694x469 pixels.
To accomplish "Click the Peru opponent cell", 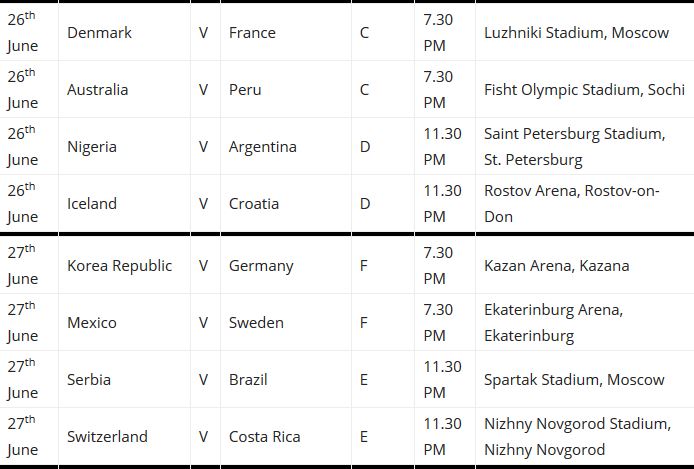I will pos(286,89).
